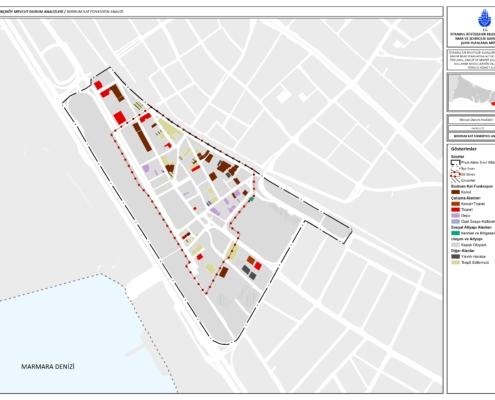Click the Göstergeler legend heading
Viewport: 495px width, 400px height.
tap(464, 149)
